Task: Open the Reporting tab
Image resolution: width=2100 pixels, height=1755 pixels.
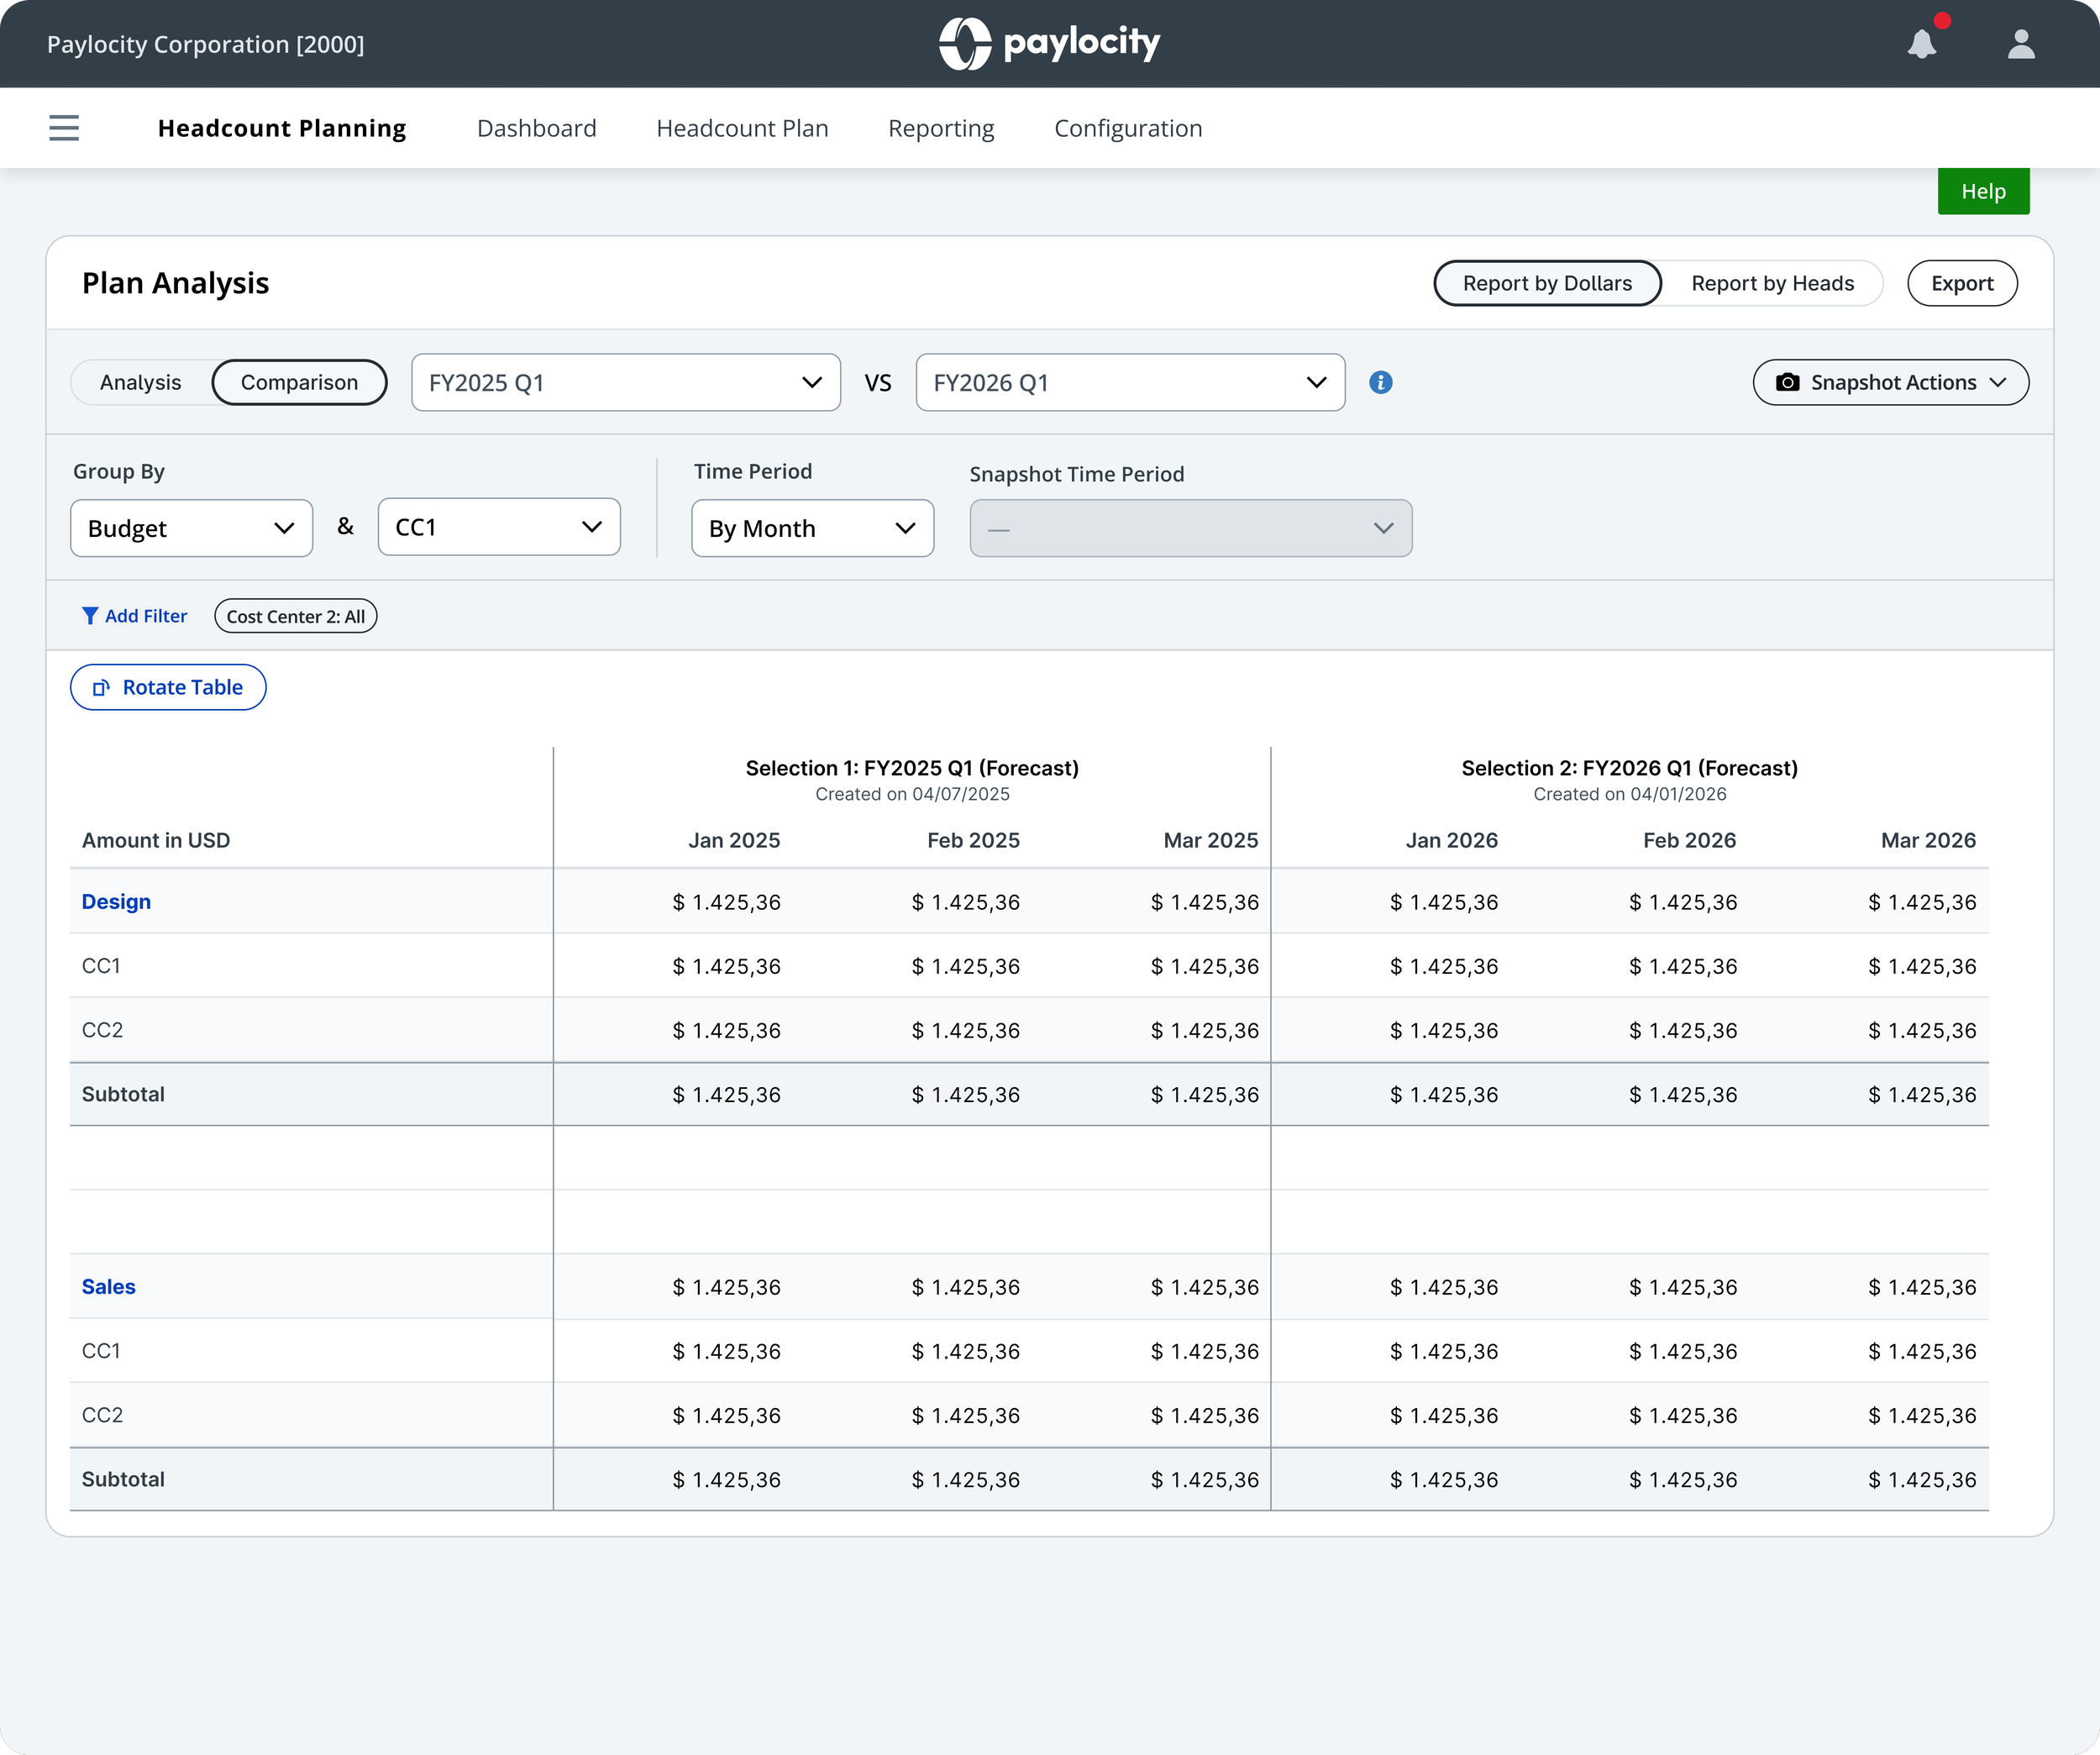Action: click(941, 128)
